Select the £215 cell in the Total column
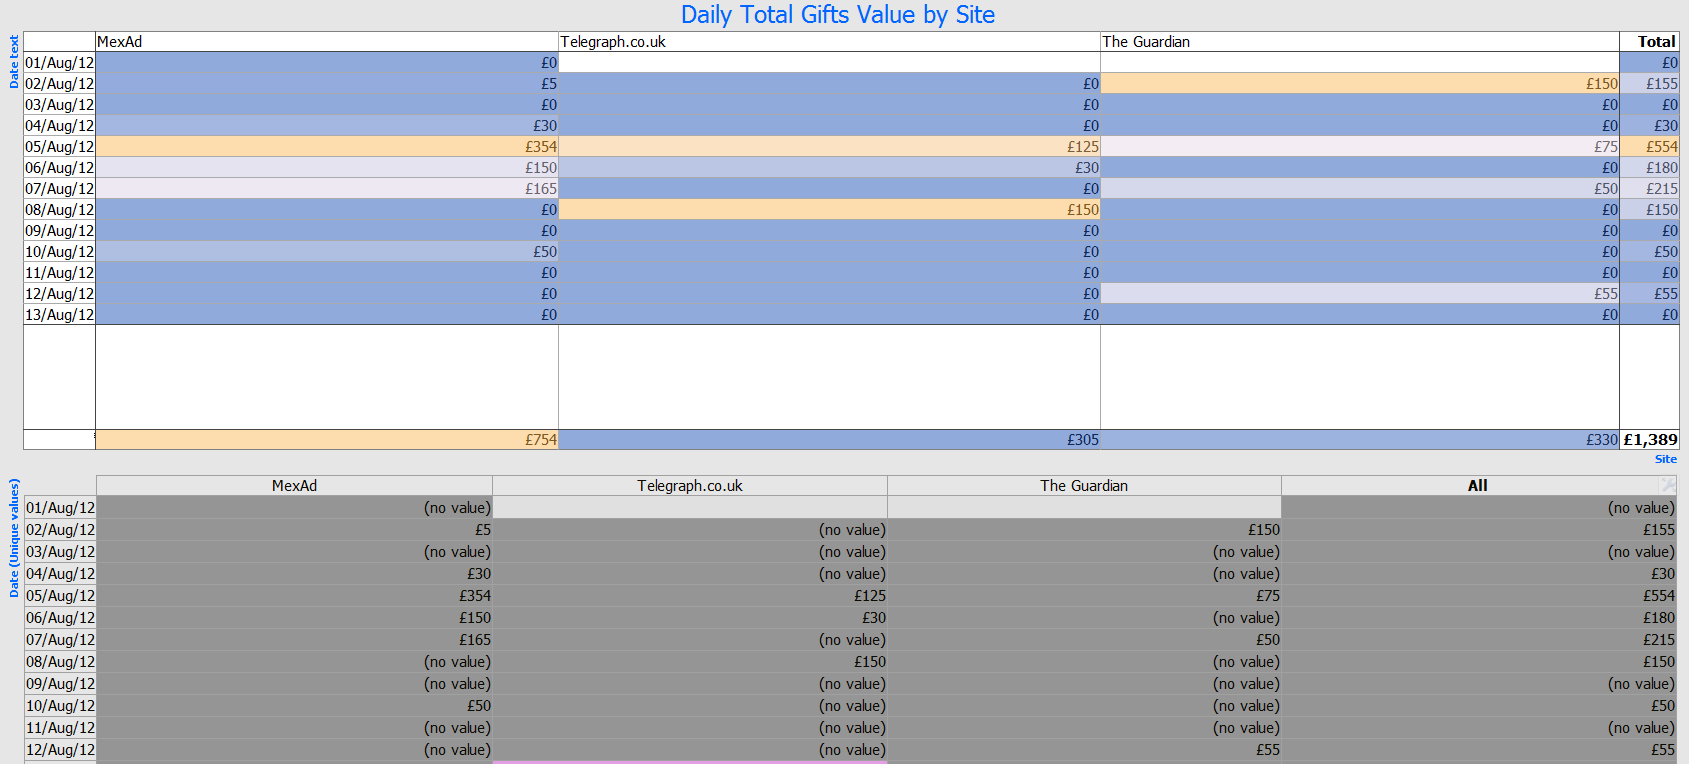This screenshot has width=1689, height=764. point(1649,189)
